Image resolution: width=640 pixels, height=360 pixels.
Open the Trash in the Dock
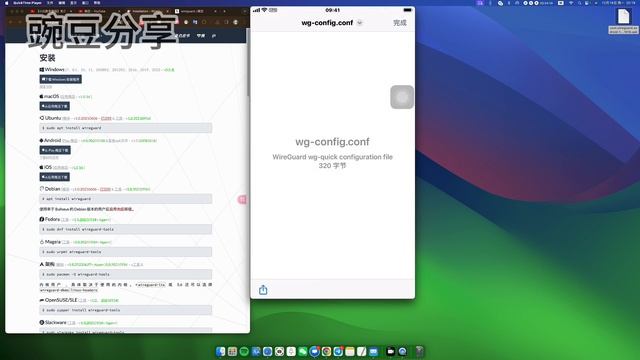[x=420, y=351]
